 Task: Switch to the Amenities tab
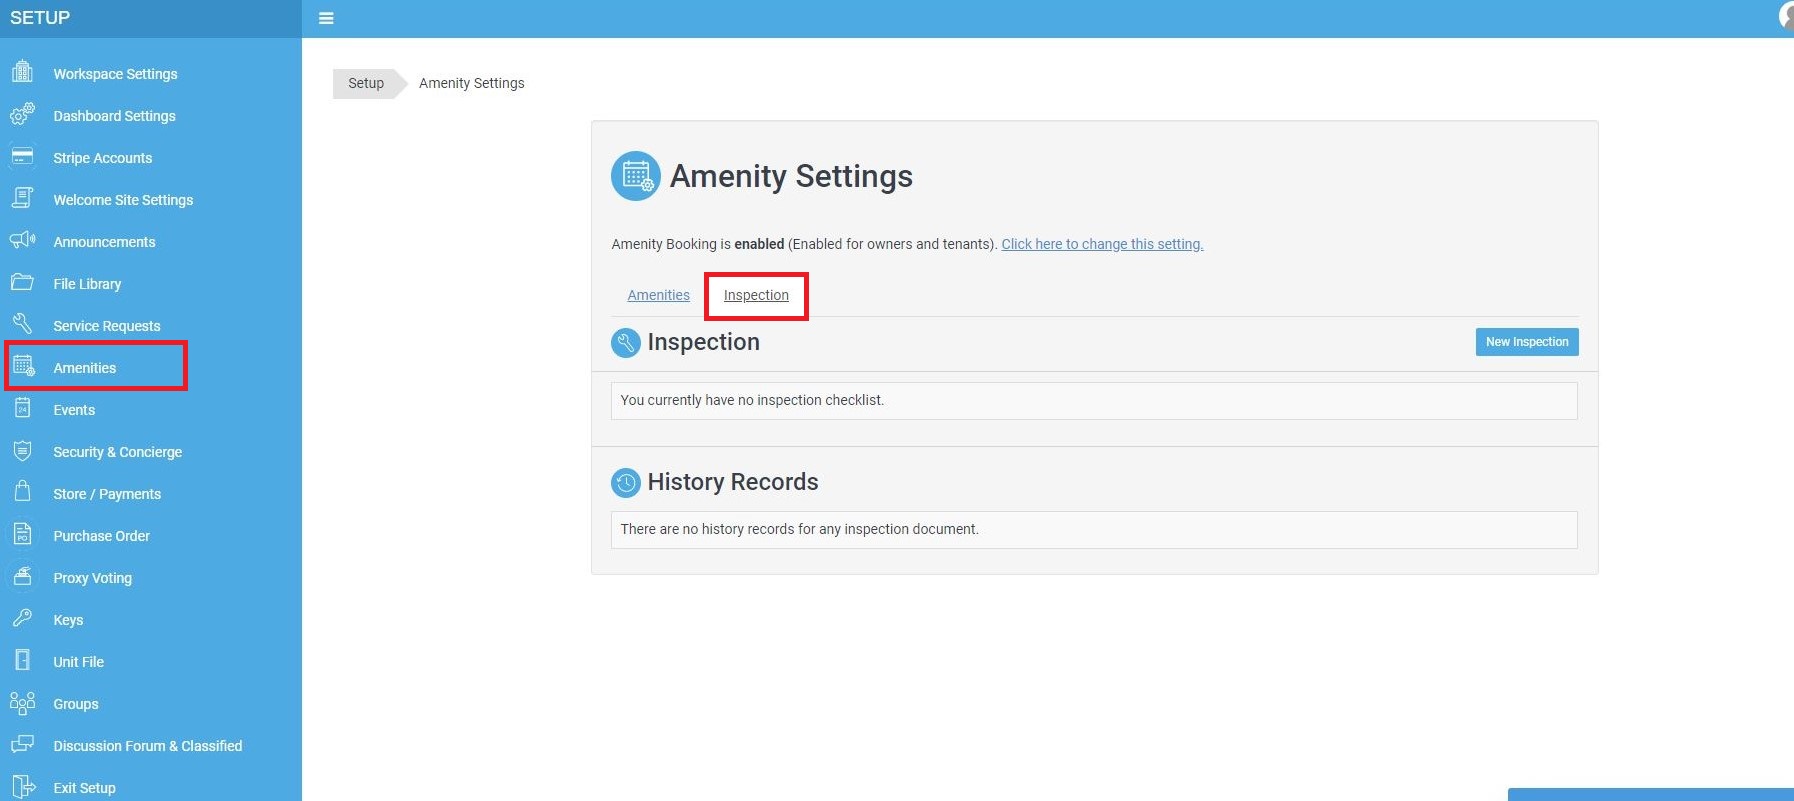658,295
